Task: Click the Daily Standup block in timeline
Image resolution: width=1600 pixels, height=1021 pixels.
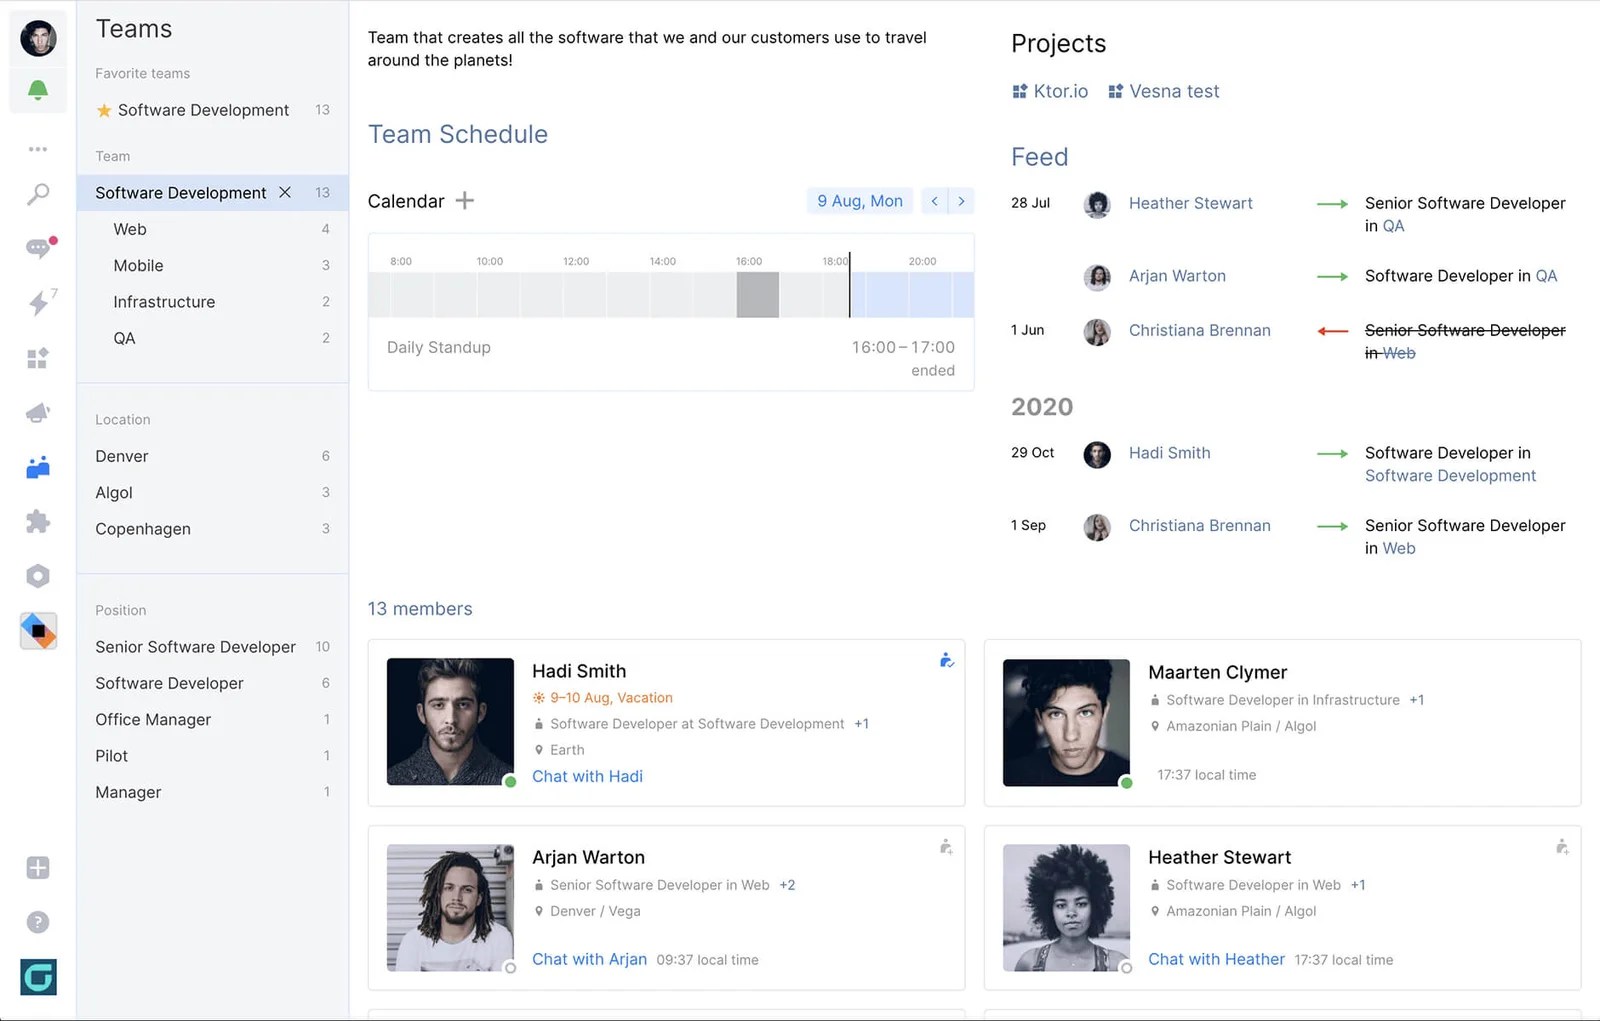Action: pyautogui.click(x=758, y=295)
